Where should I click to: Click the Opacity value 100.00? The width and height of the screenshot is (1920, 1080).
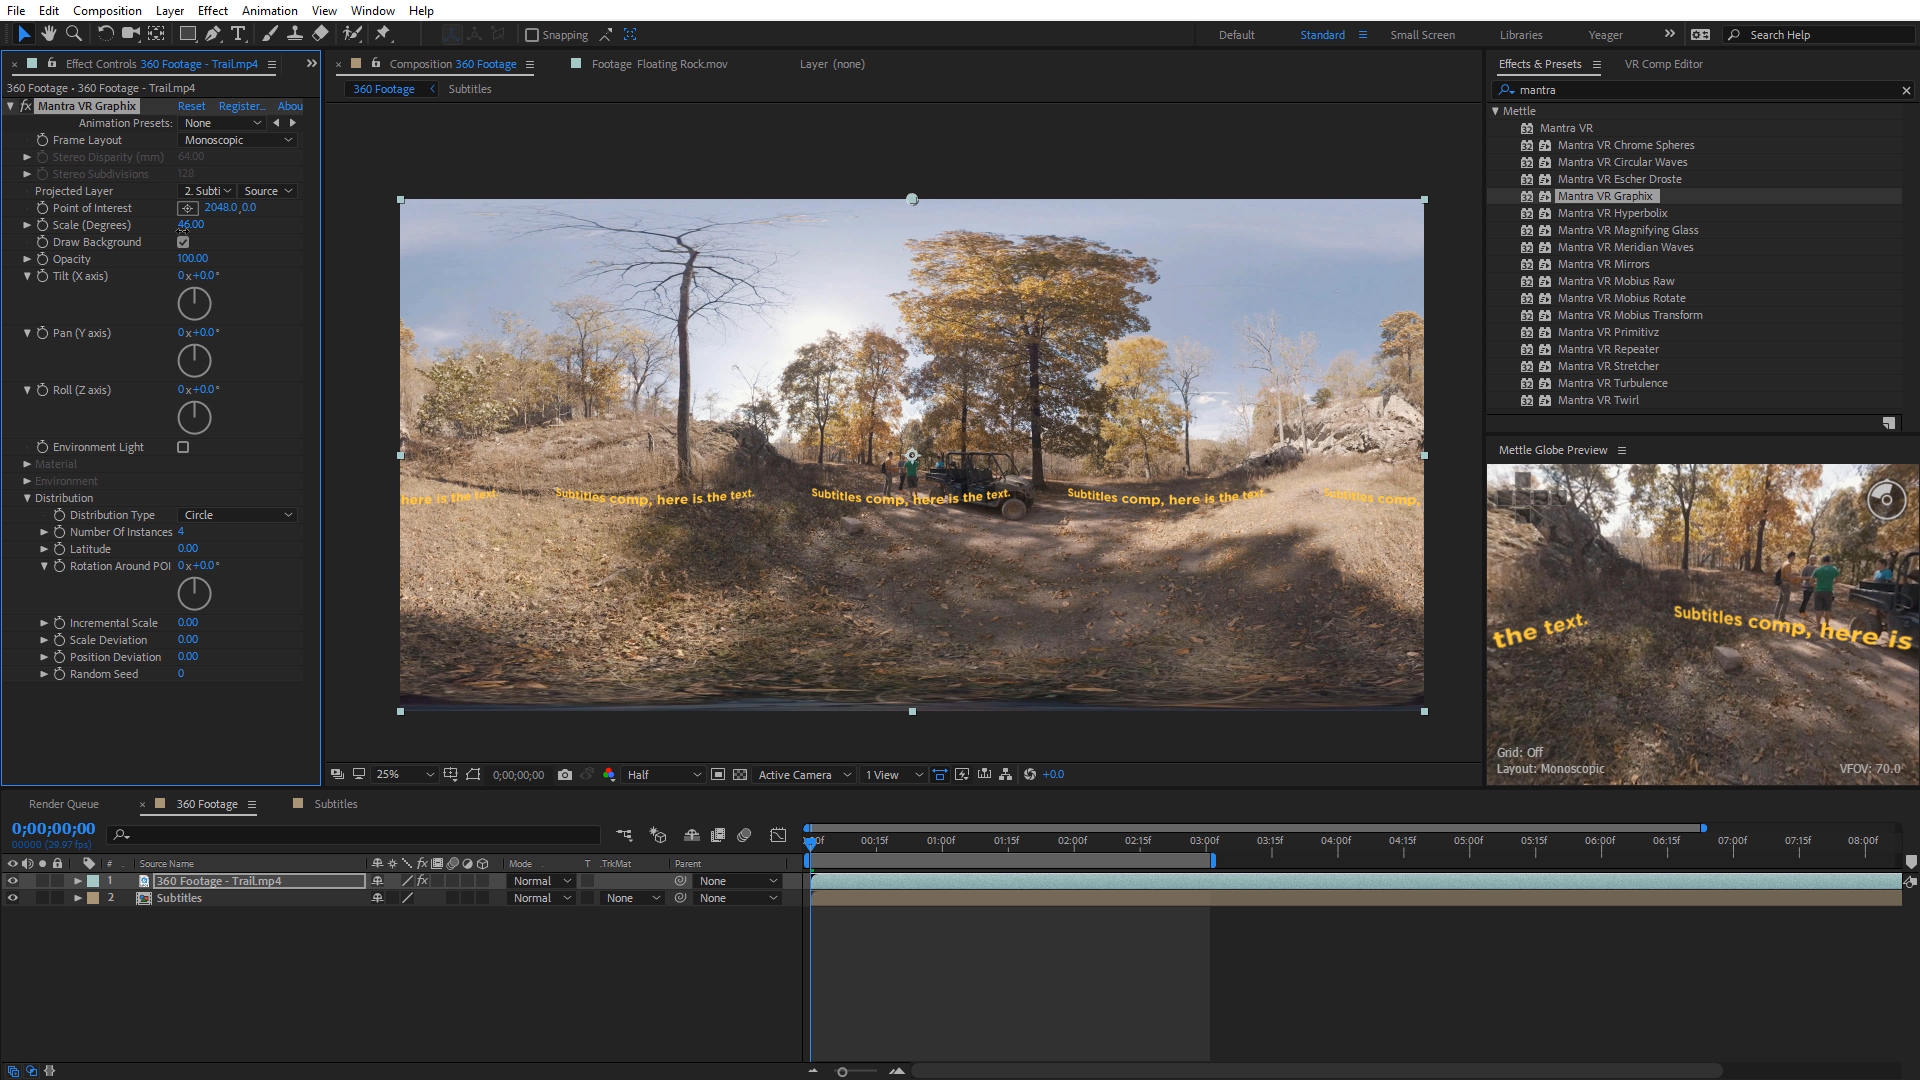[x=193, y=259]
